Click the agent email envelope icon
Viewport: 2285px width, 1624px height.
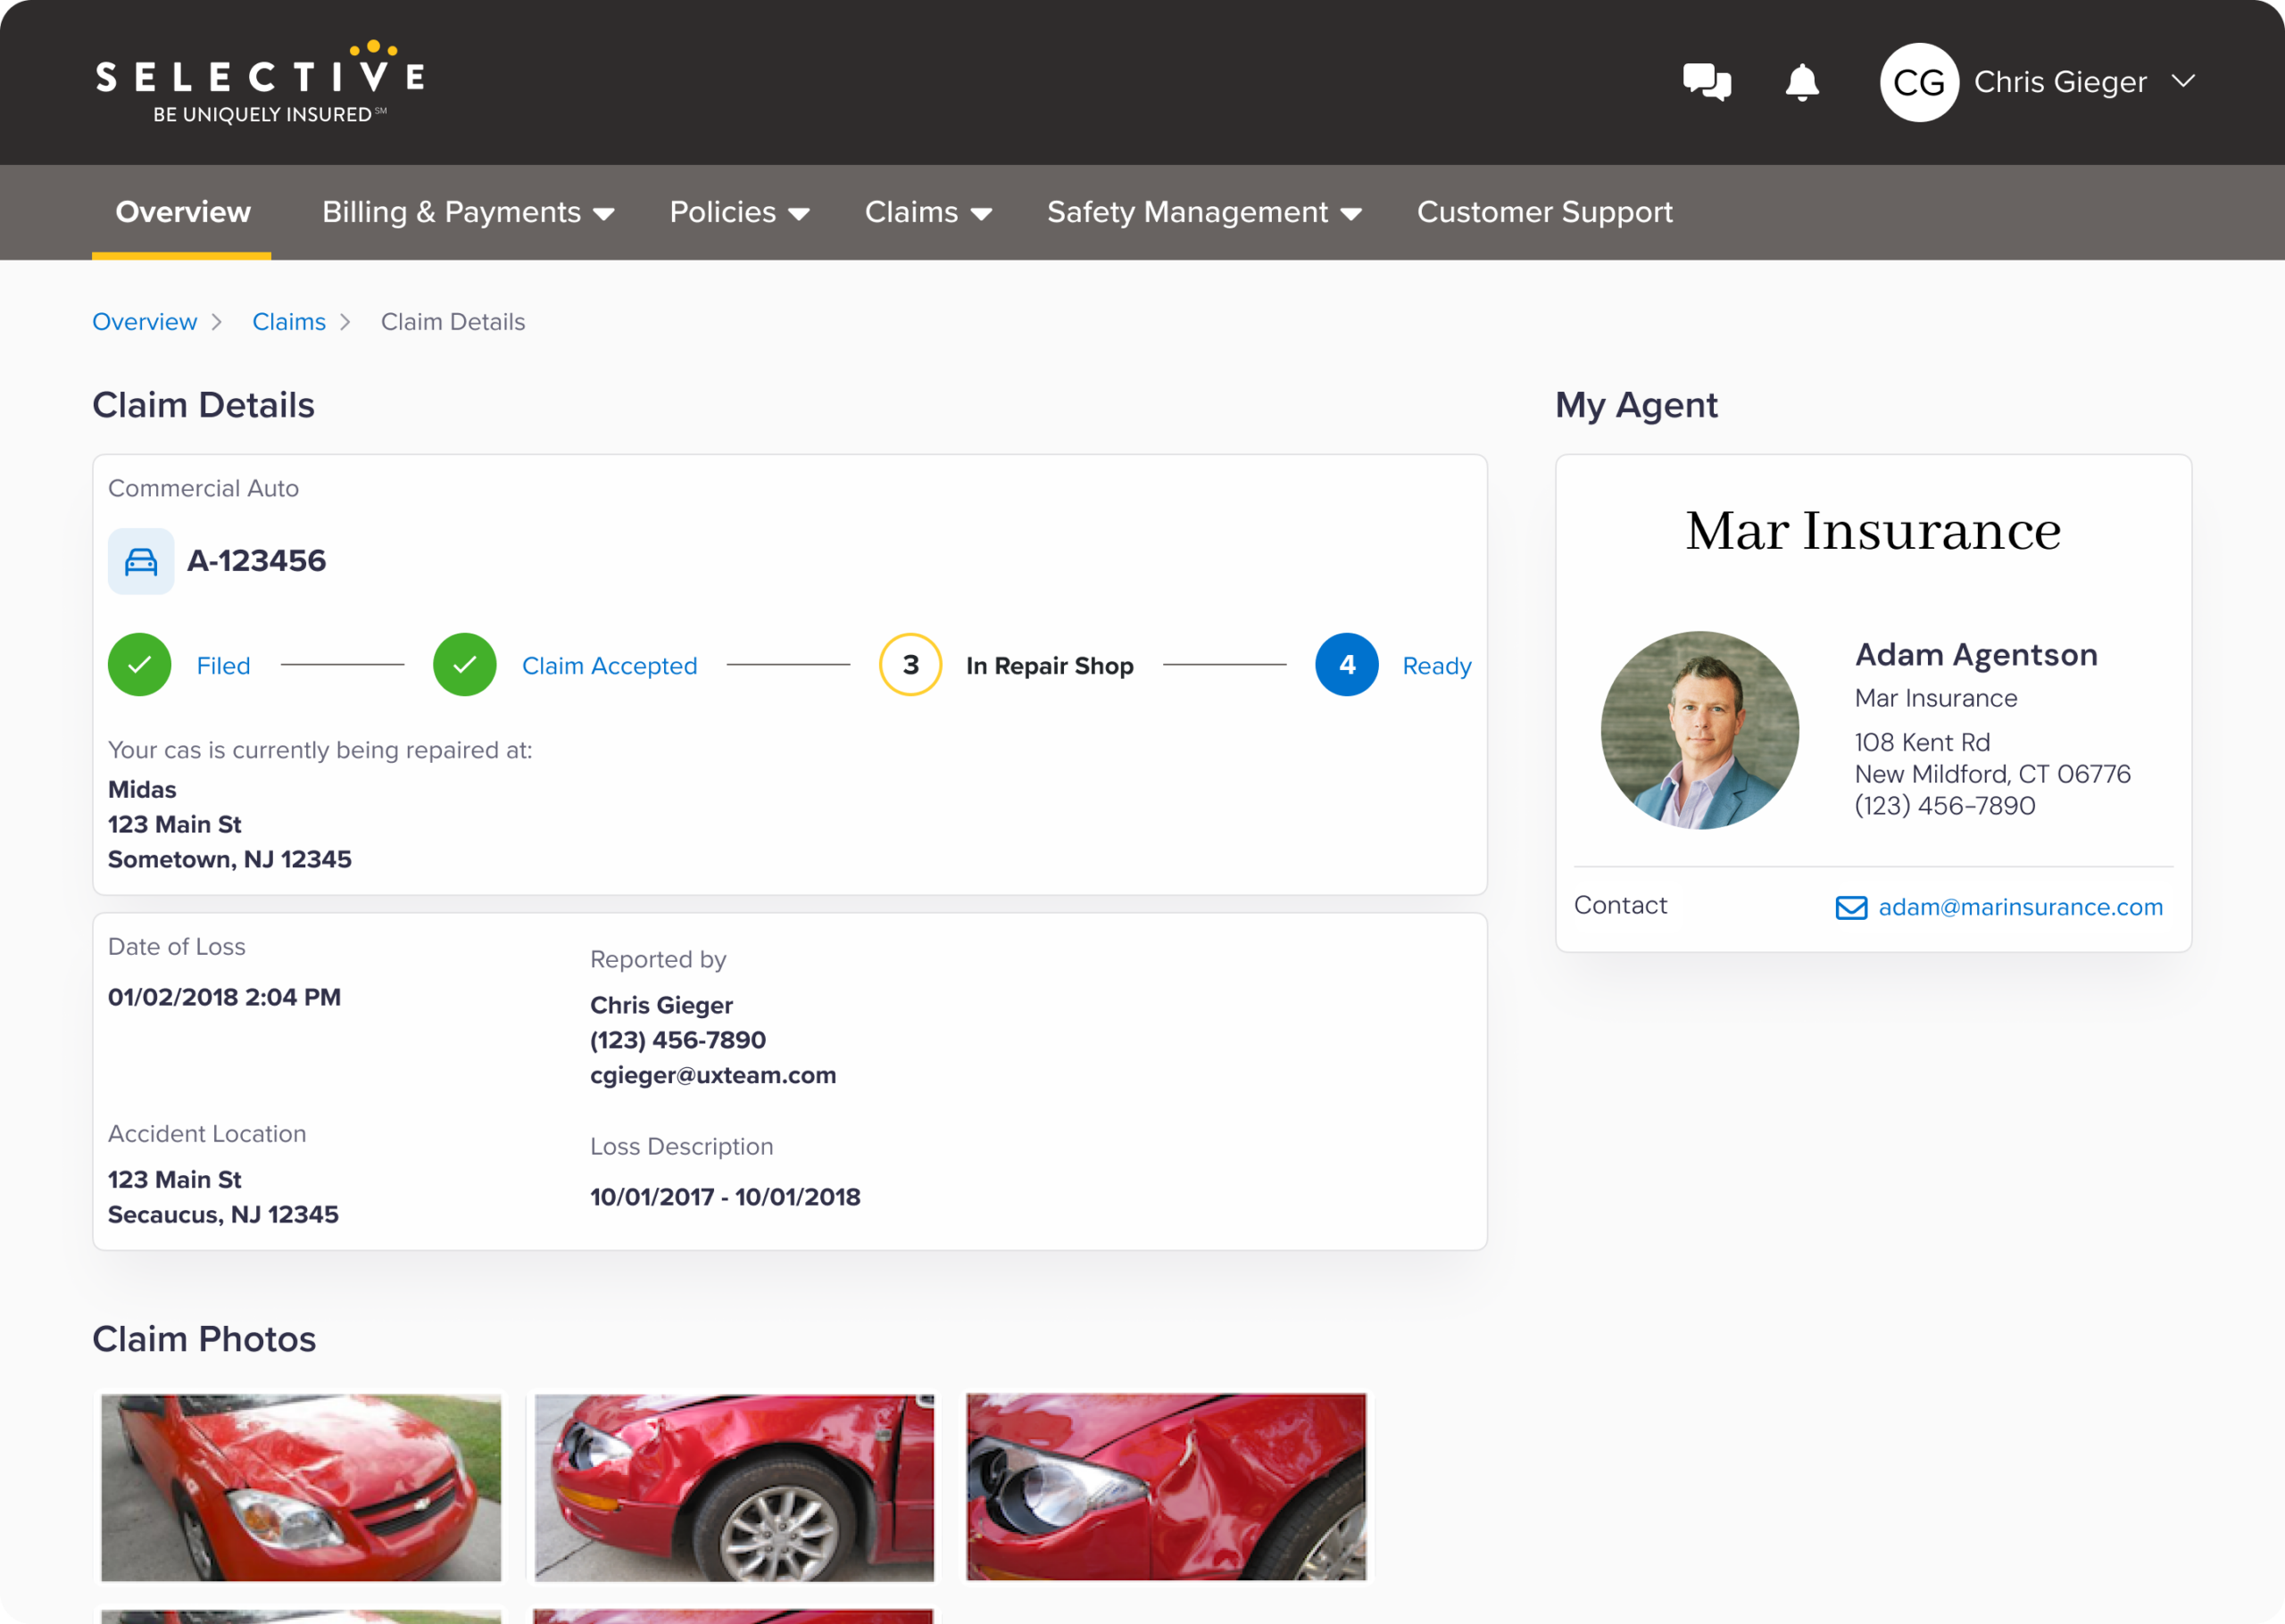pyautogui.click(x=1851, y=907)
